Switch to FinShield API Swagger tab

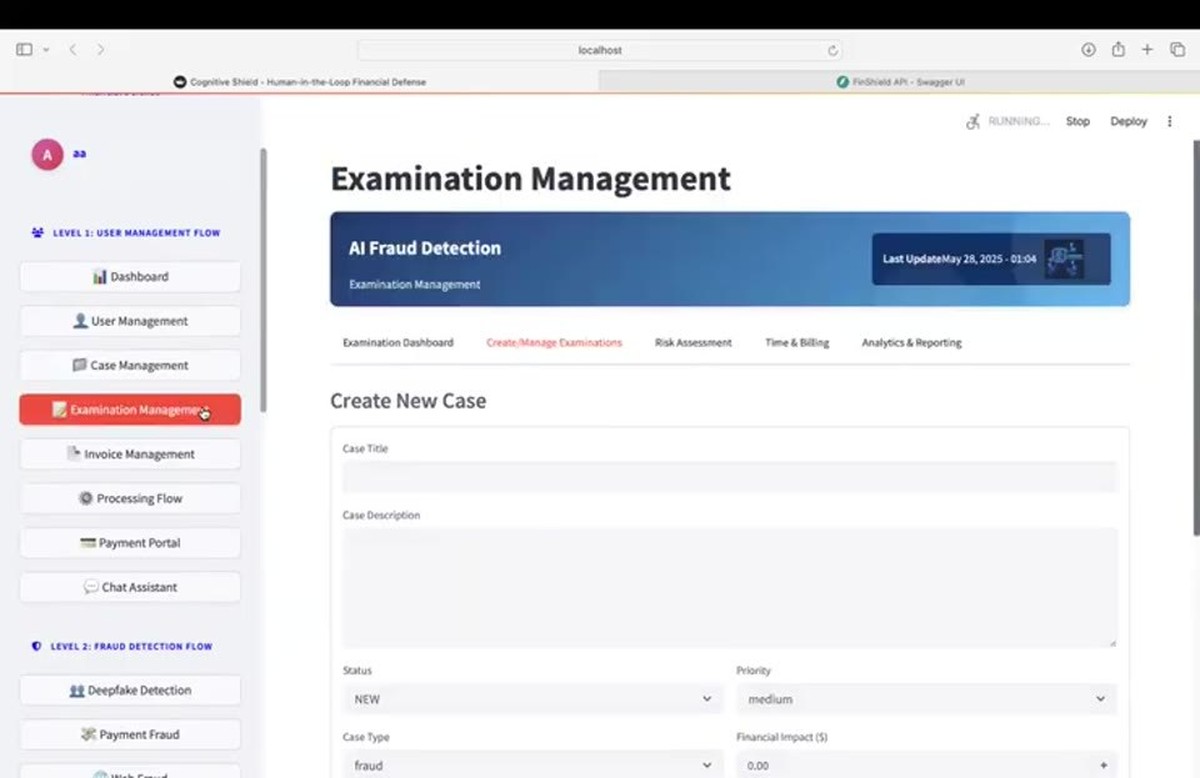click(899, 82)
